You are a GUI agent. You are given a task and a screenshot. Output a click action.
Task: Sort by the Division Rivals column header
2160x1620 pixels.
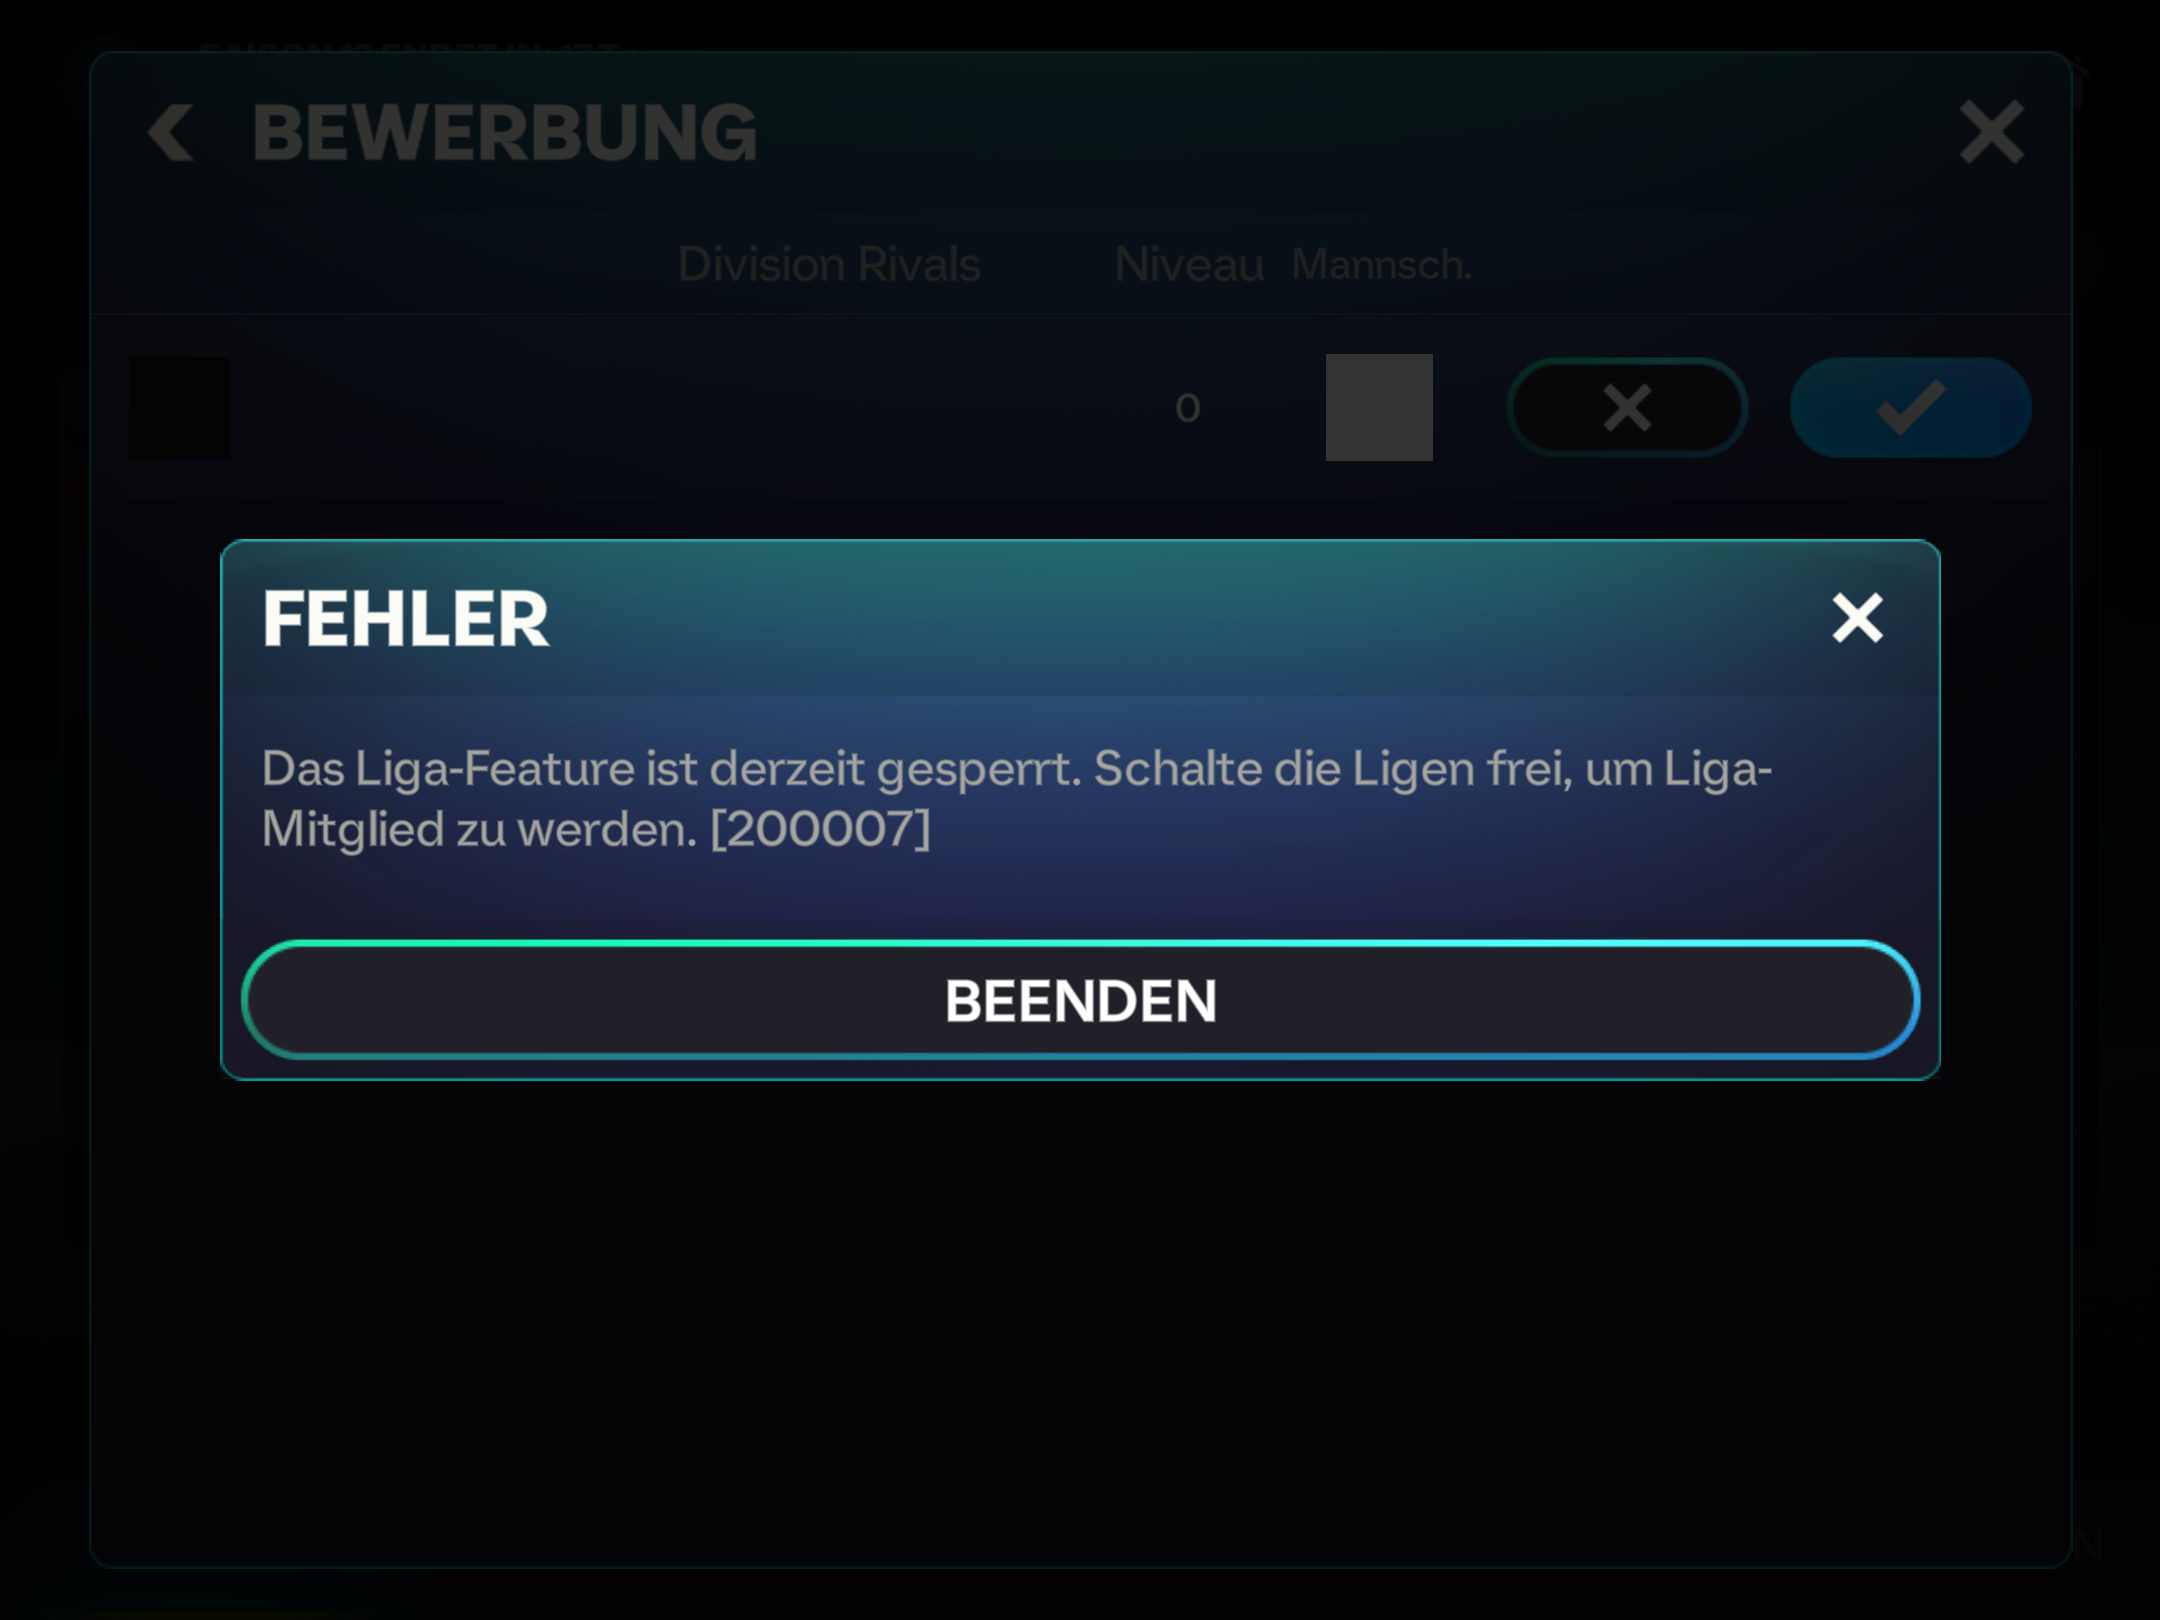click(x=829, y=265)
